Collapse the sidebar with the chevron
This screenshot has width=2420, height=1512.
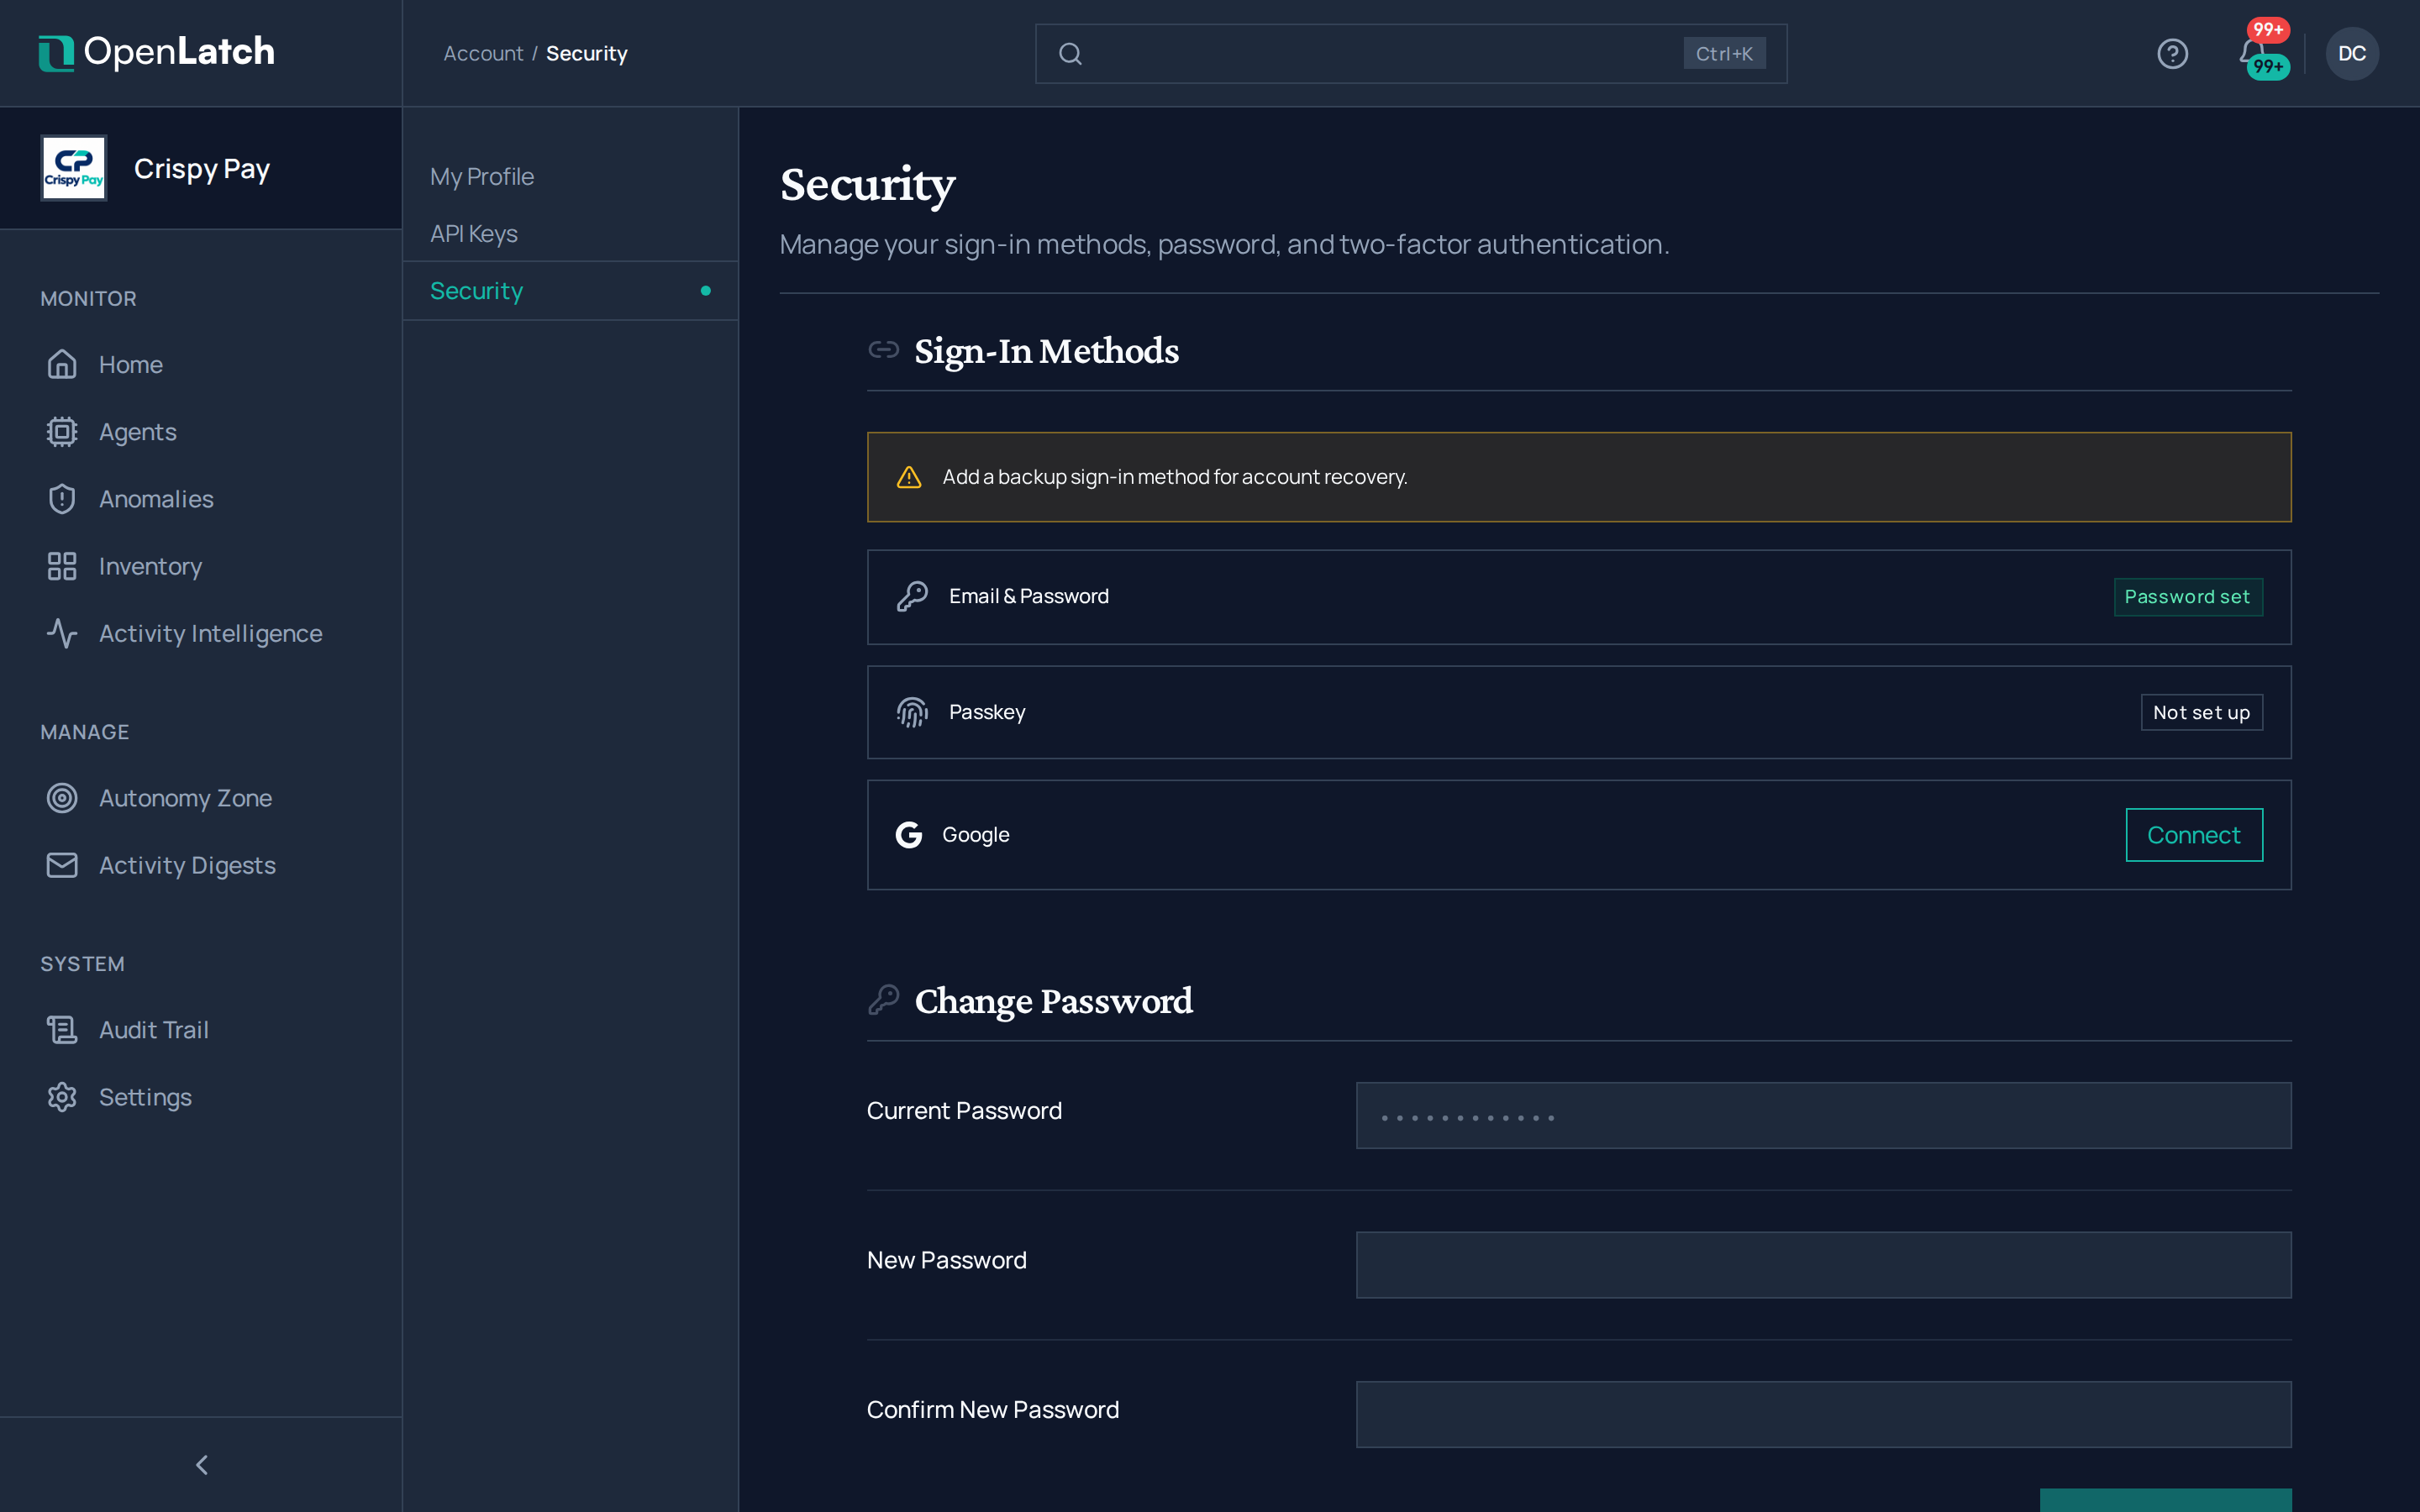point(201,1465)
